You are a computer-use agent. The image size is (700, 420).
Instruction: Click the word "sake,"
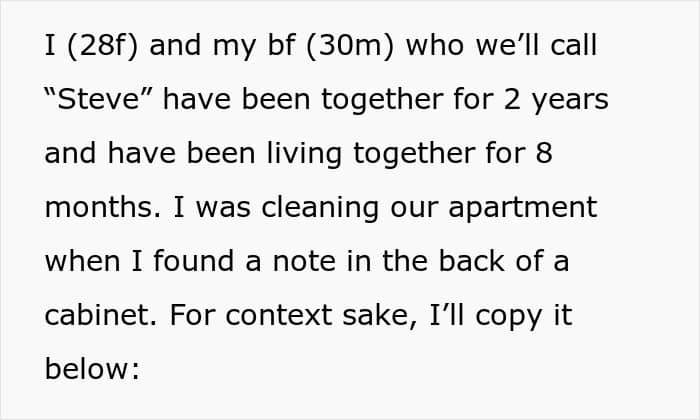click(x=381, y=316)
